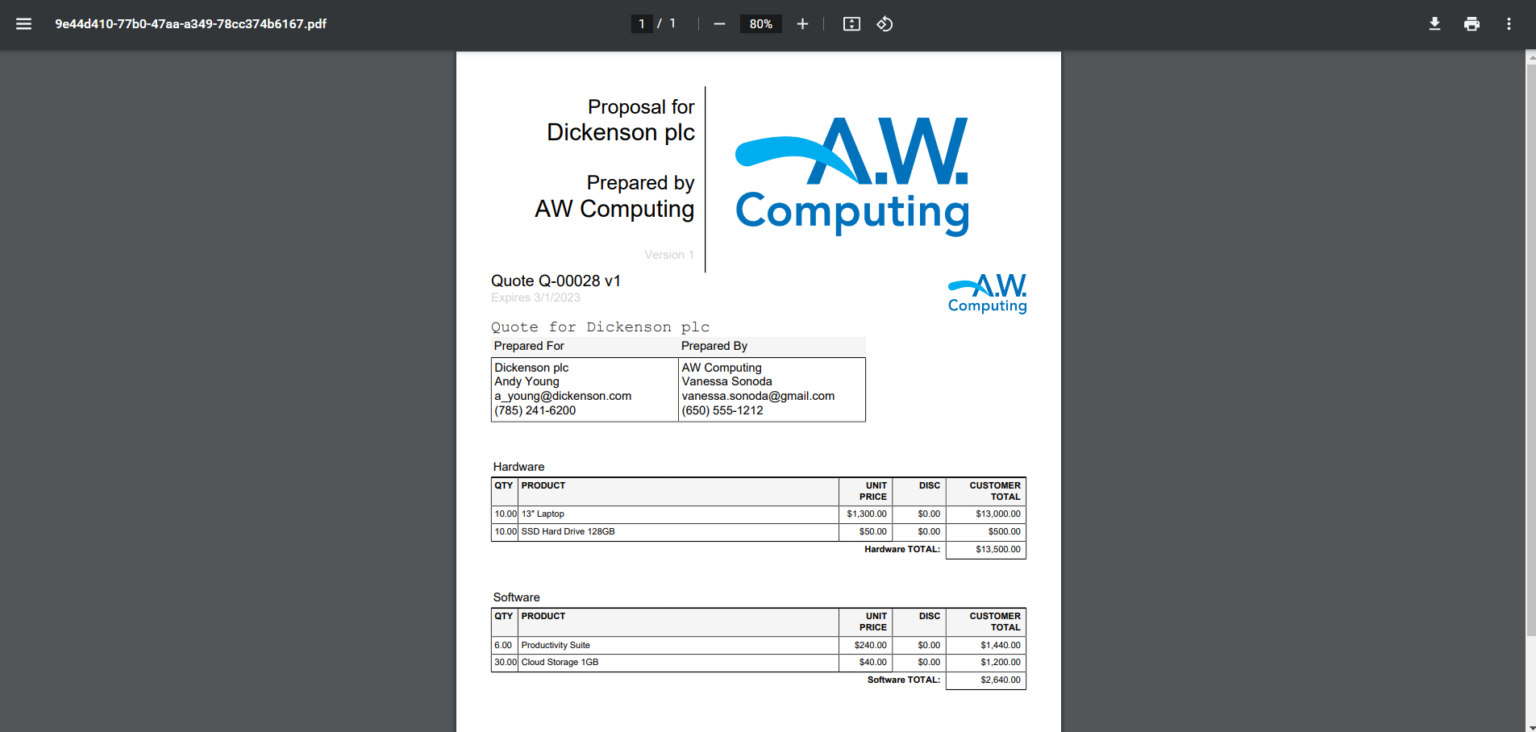Click the 'Prepared By' column header
Viewport: 1536px width, 732px height.
[x=714, y=346]
